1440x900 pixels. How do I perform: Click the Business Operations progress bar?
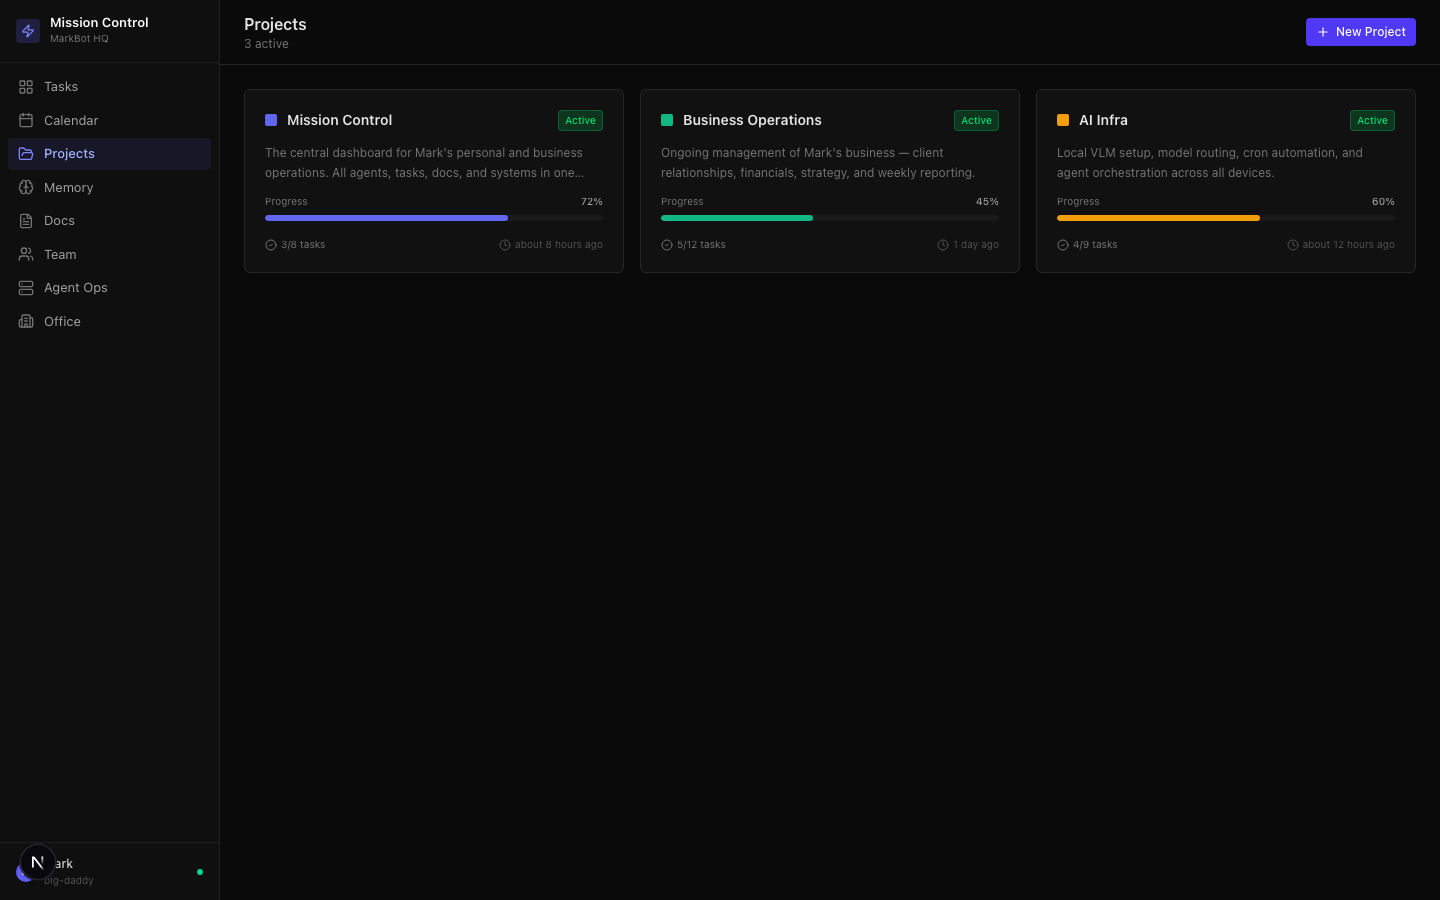[829, 218]
